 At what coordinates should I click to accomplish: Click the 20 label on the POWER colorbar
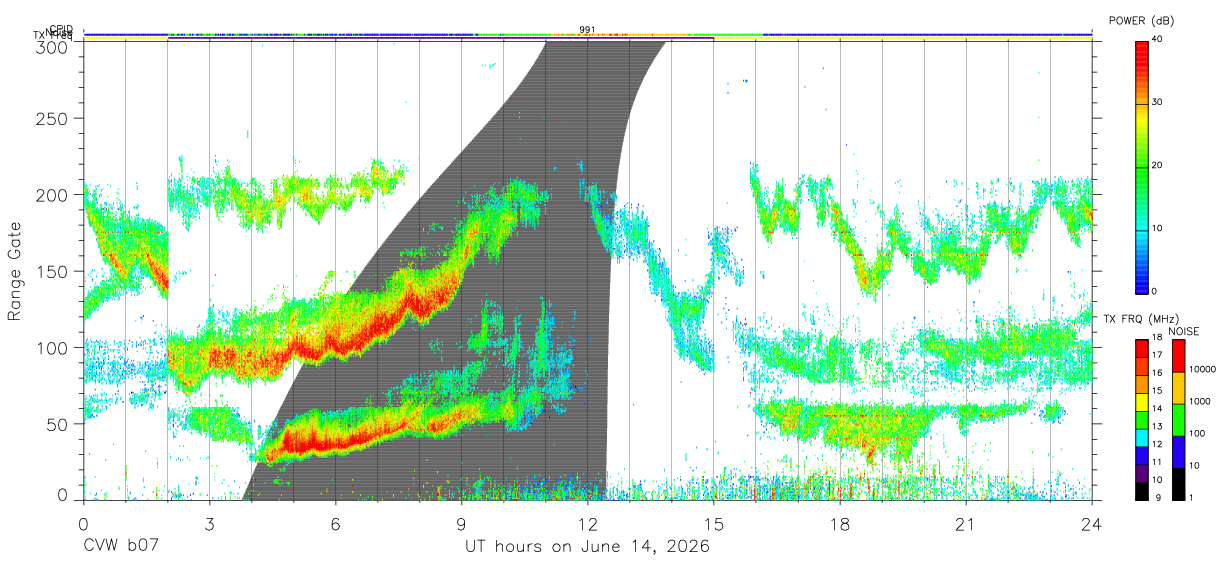pos(1157,165)
